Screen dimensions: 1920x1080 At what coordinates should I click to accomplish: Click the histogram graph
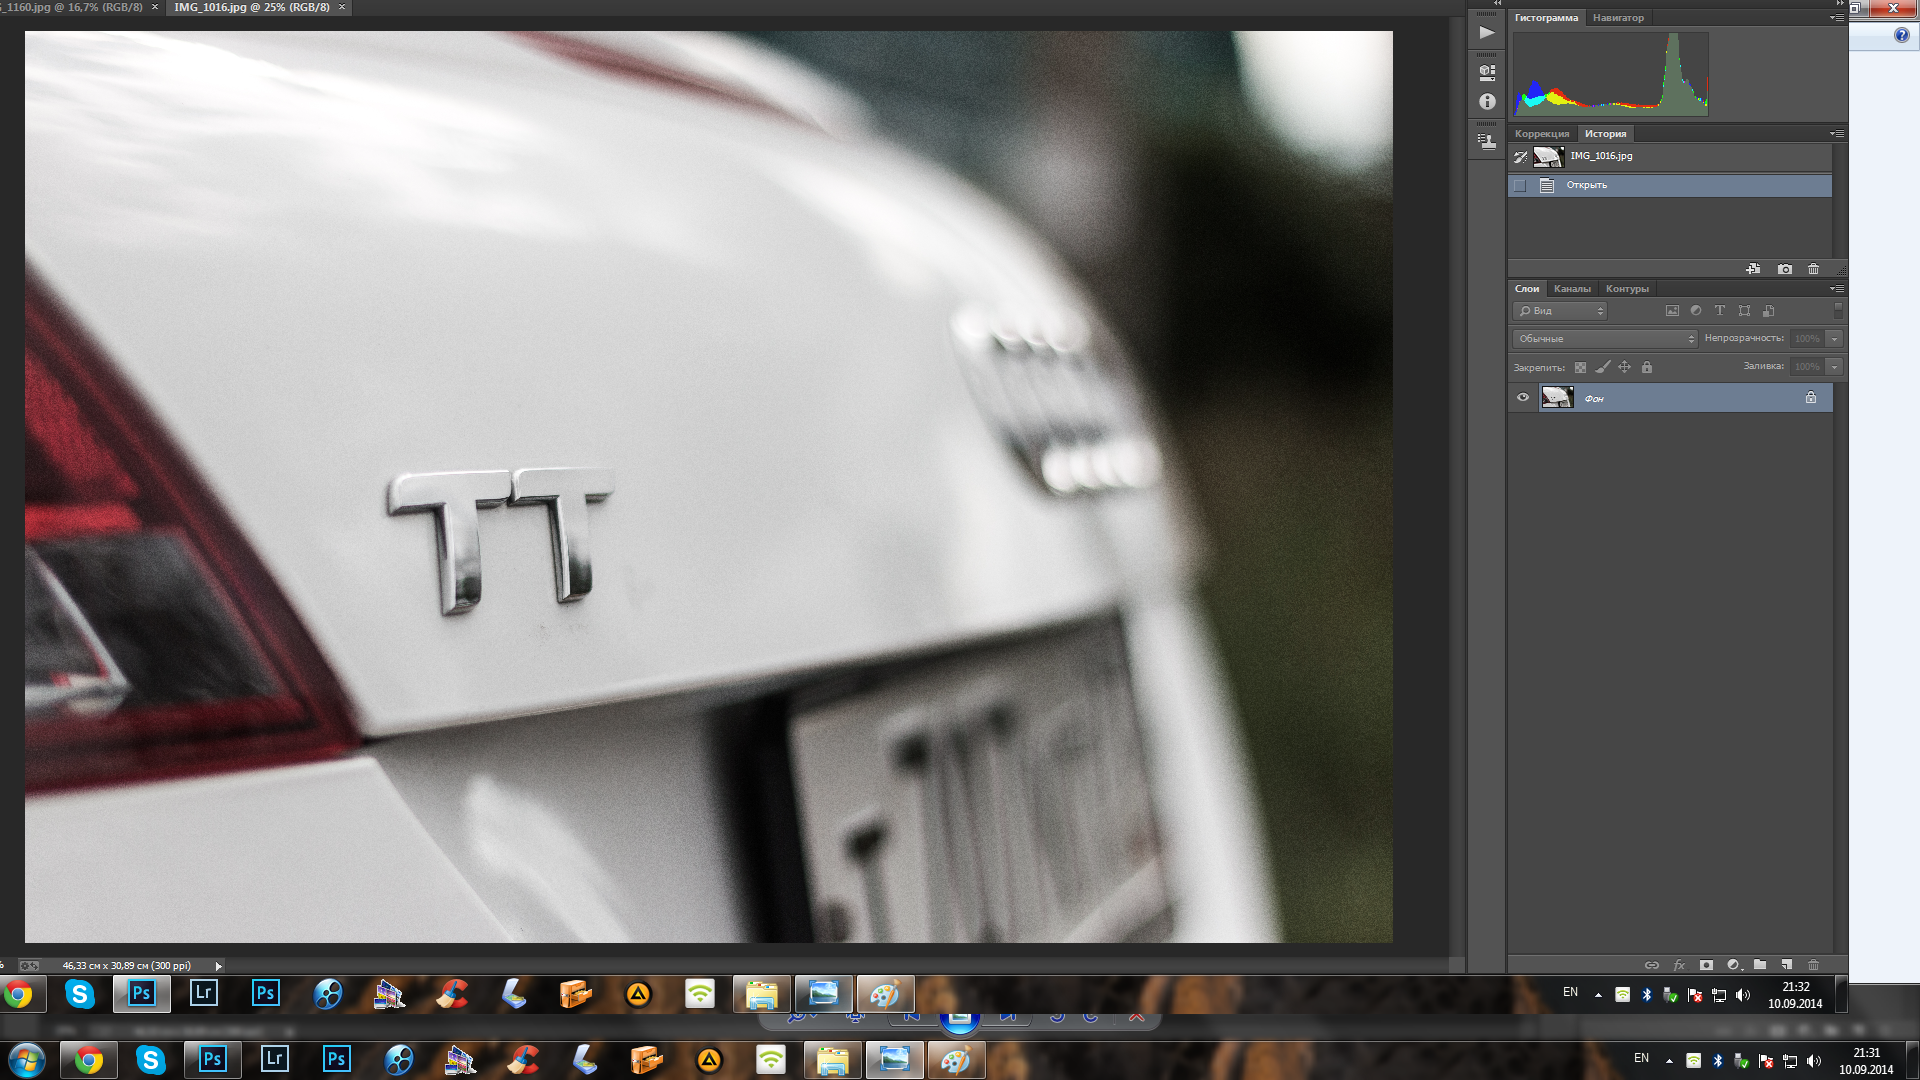pyautogui.click(x=1610, y=73)
